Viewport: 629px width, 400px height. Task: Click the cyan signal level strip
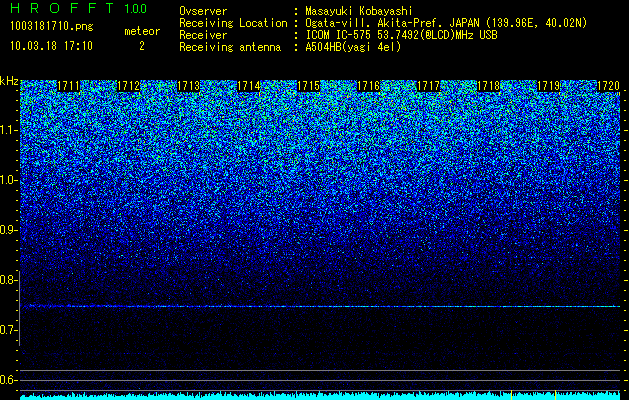320,396
